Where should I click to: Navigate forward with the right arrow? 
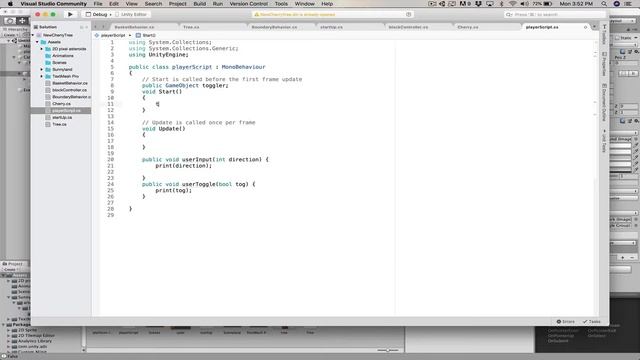click(103, 27)
